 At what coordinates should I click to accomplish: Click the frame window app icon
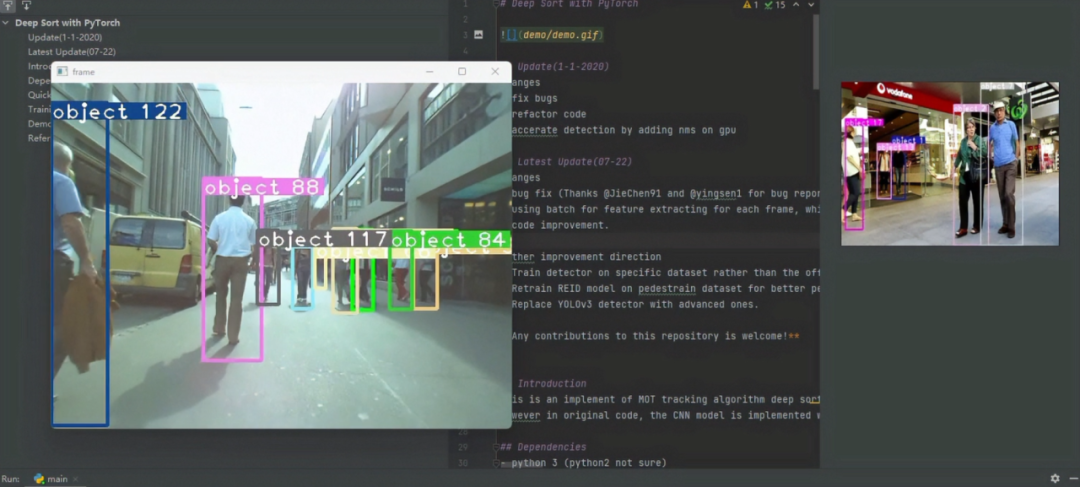point(63,72)
